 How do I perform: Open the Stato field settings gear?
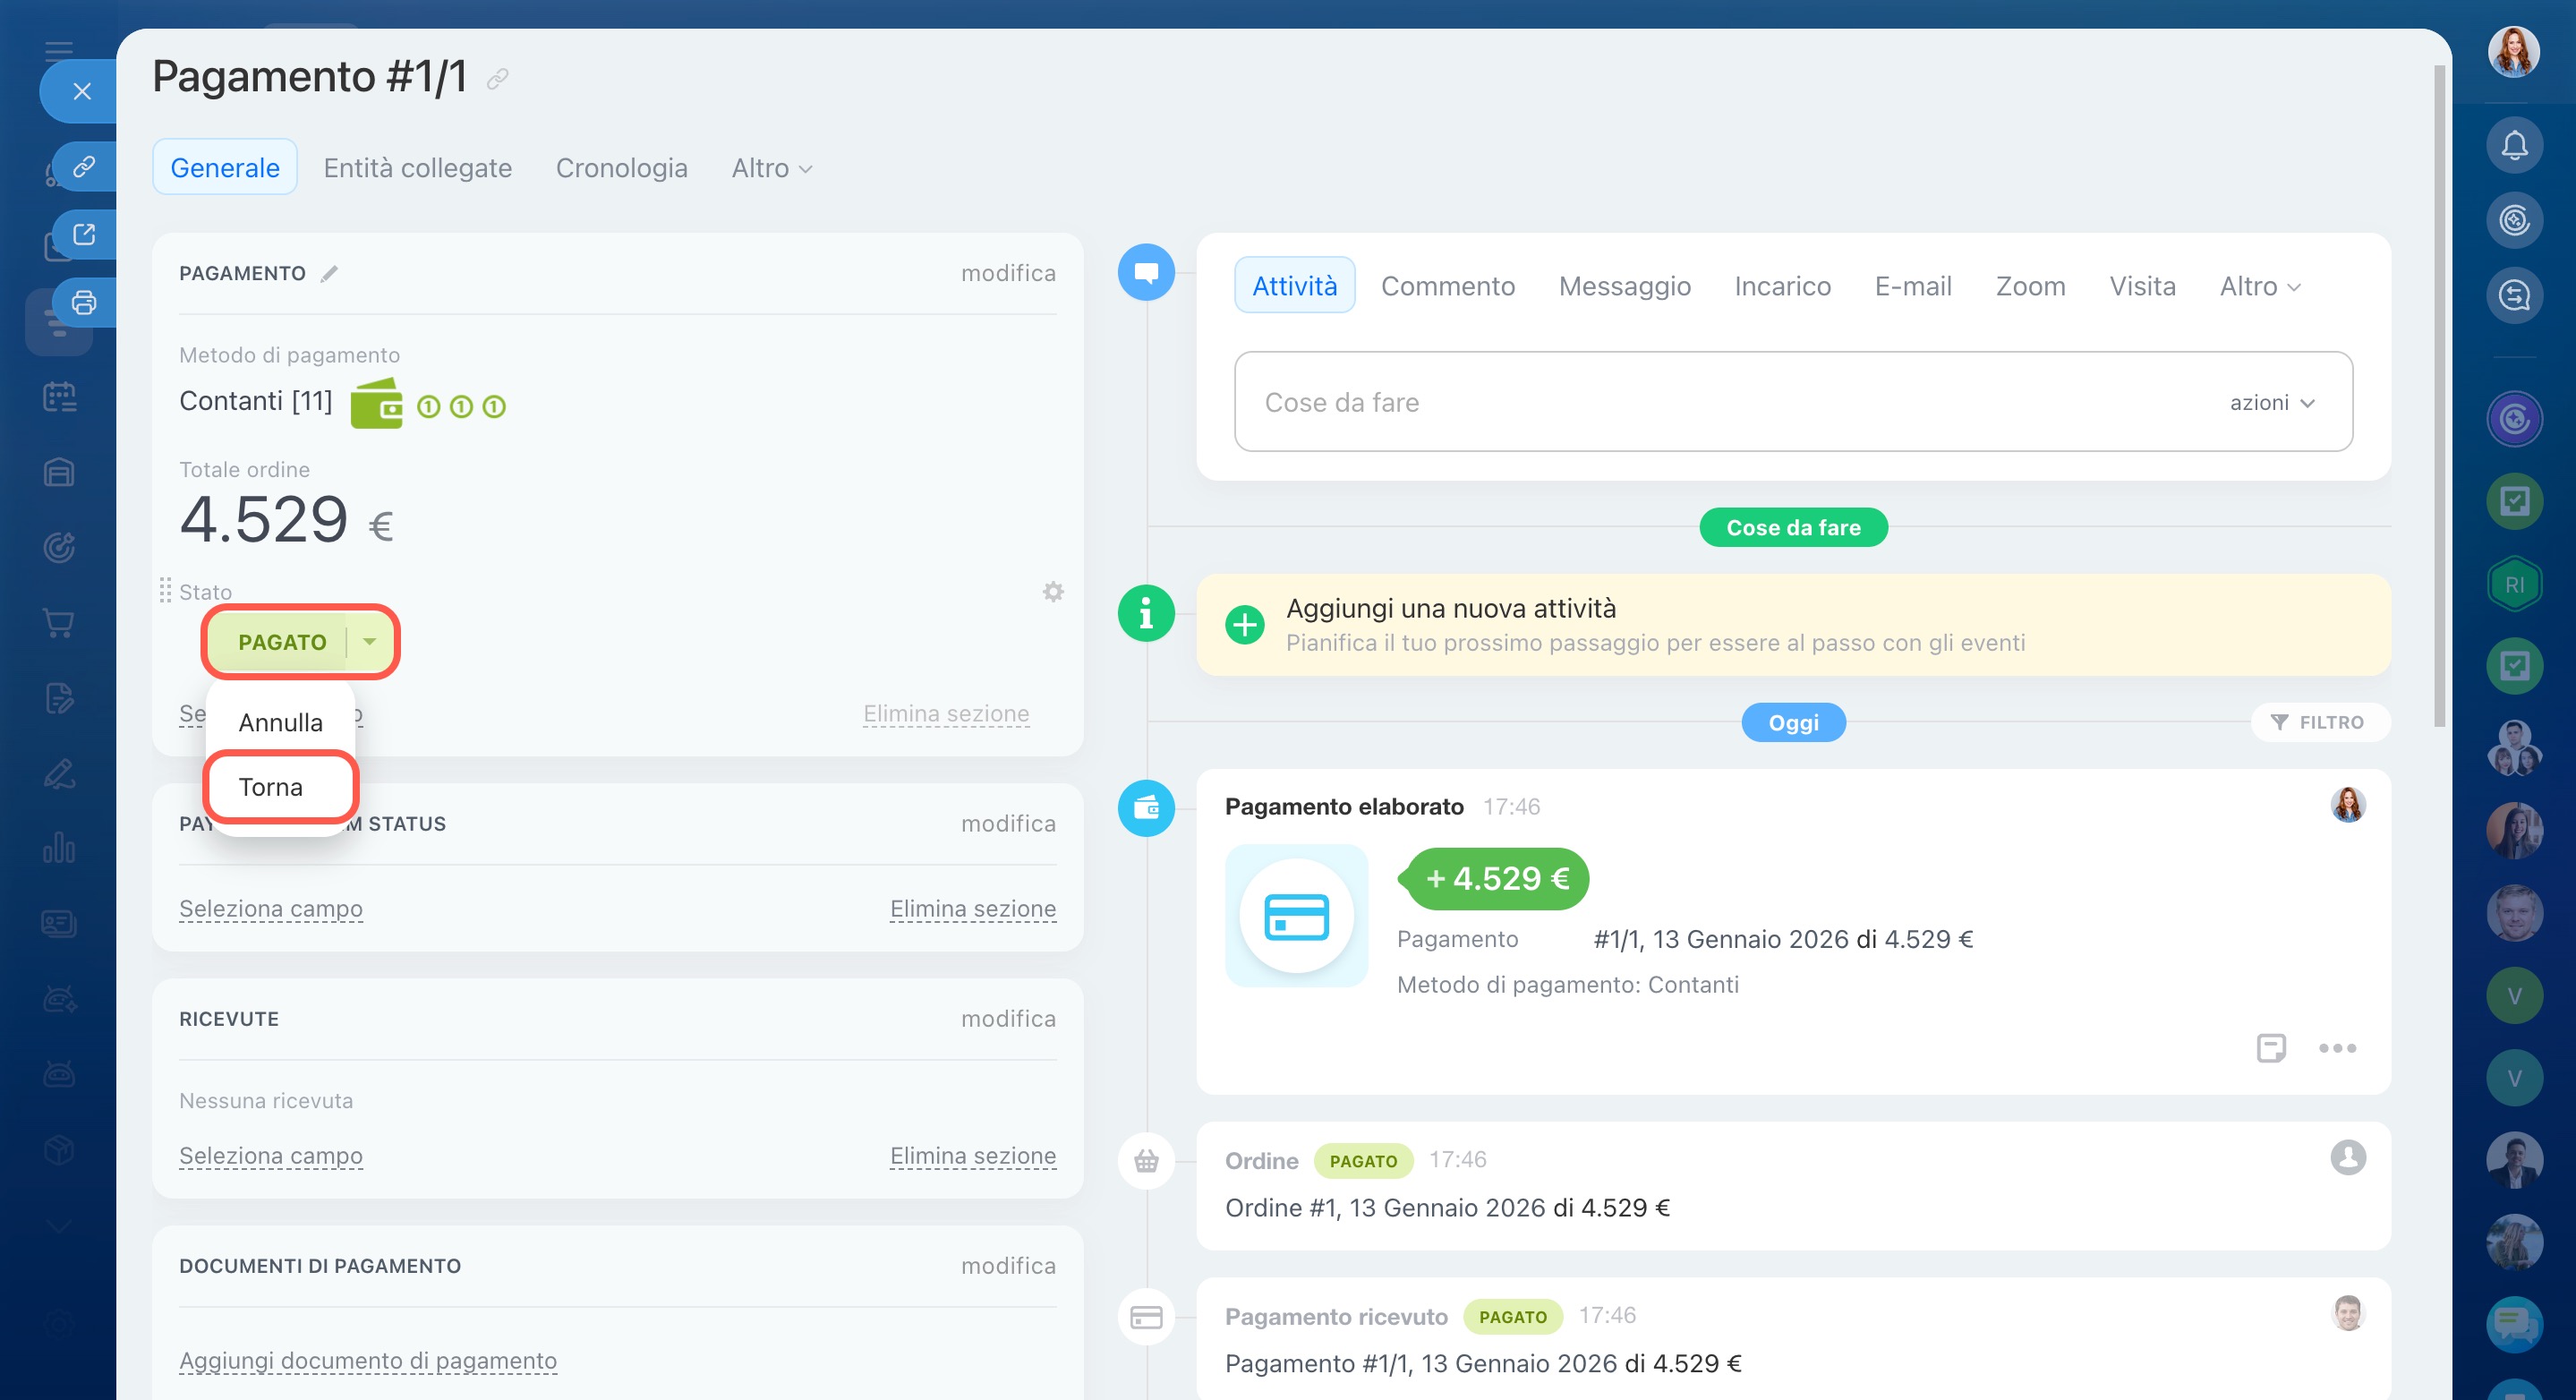point(1053,592)
